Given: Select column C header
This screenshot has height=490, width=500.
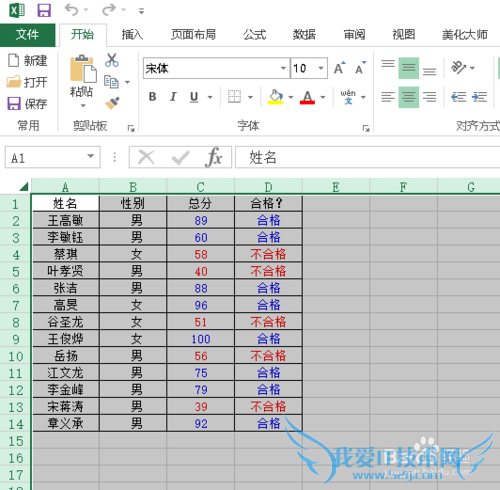Looking at the screenshot, I should point(200,186).
